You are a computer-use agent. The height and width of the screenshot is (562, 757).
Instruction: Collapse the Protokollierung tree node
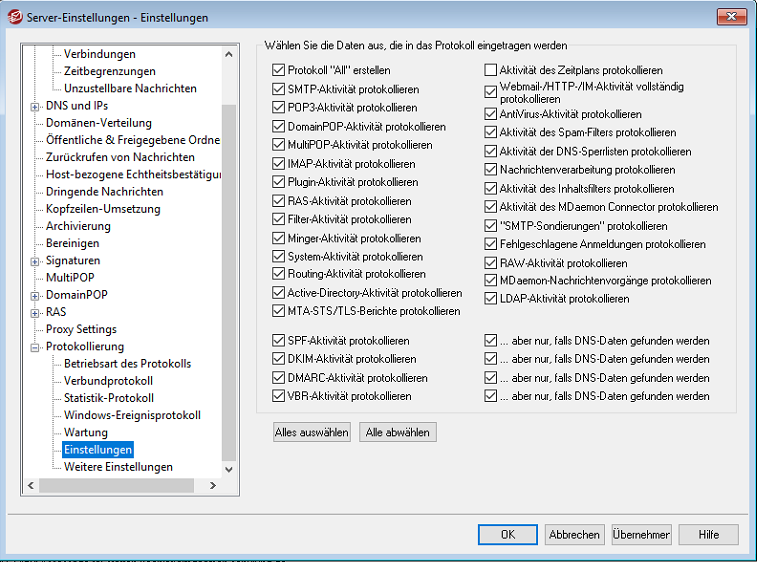pyautogui.click(x=36, y=347)
